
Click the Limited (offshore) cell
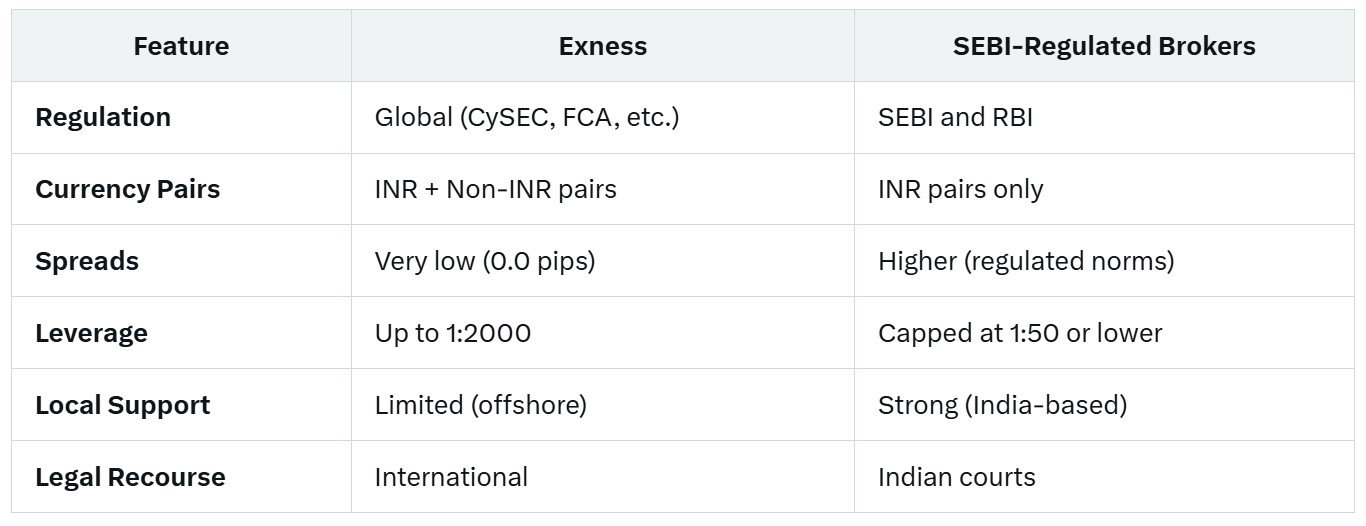[x=480, y=406]
